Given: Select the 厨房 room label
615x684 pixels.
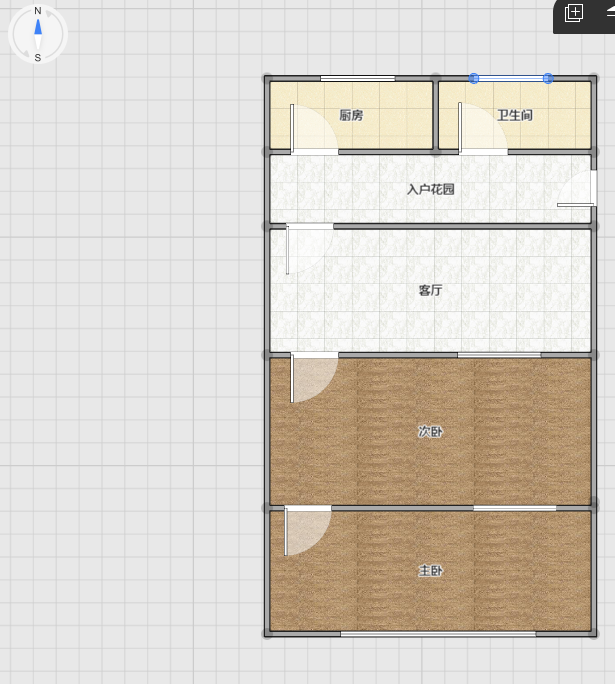Looking at the screenshot, I should click(x=351, y=115).
